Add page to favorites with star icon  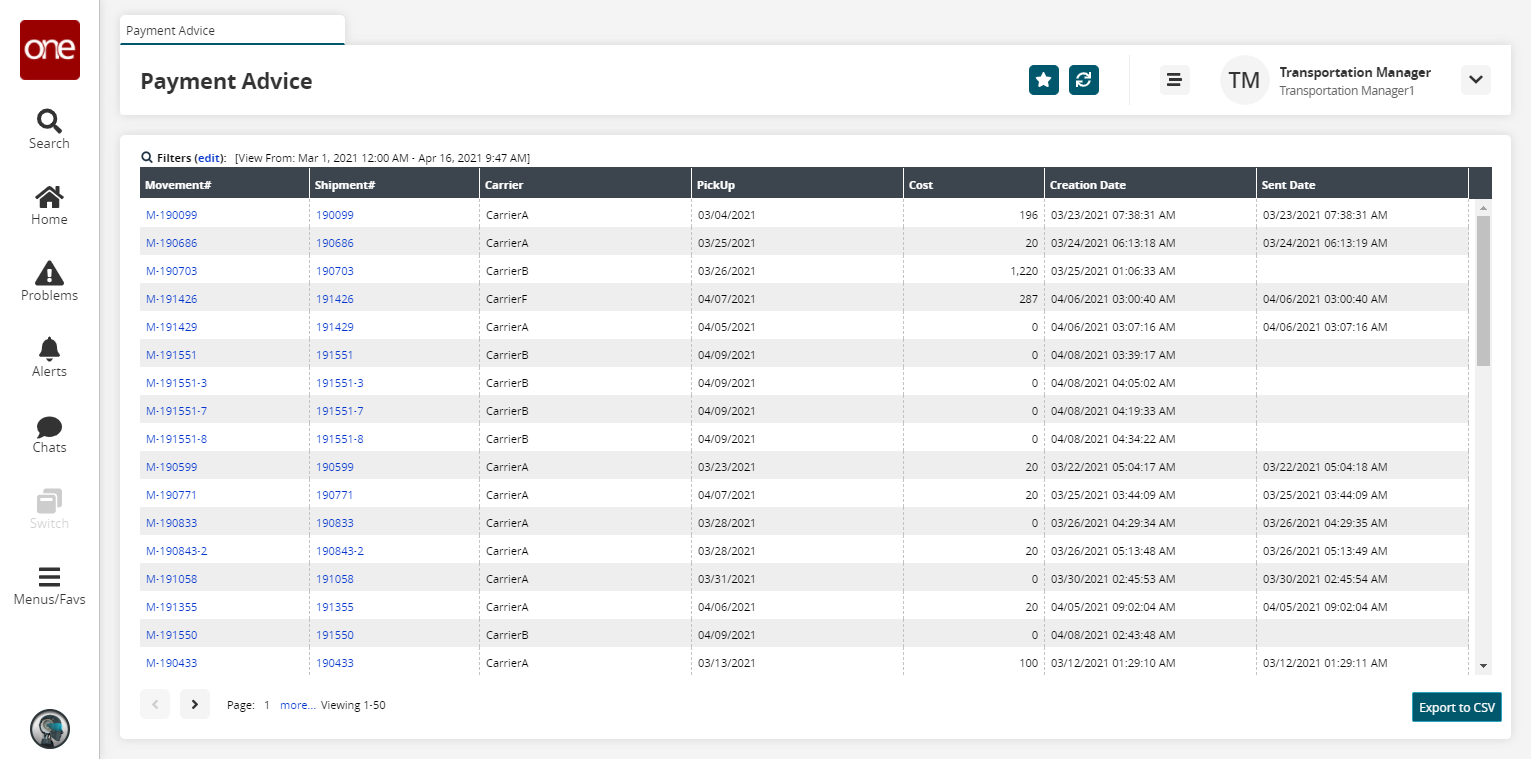point(1044,80)
